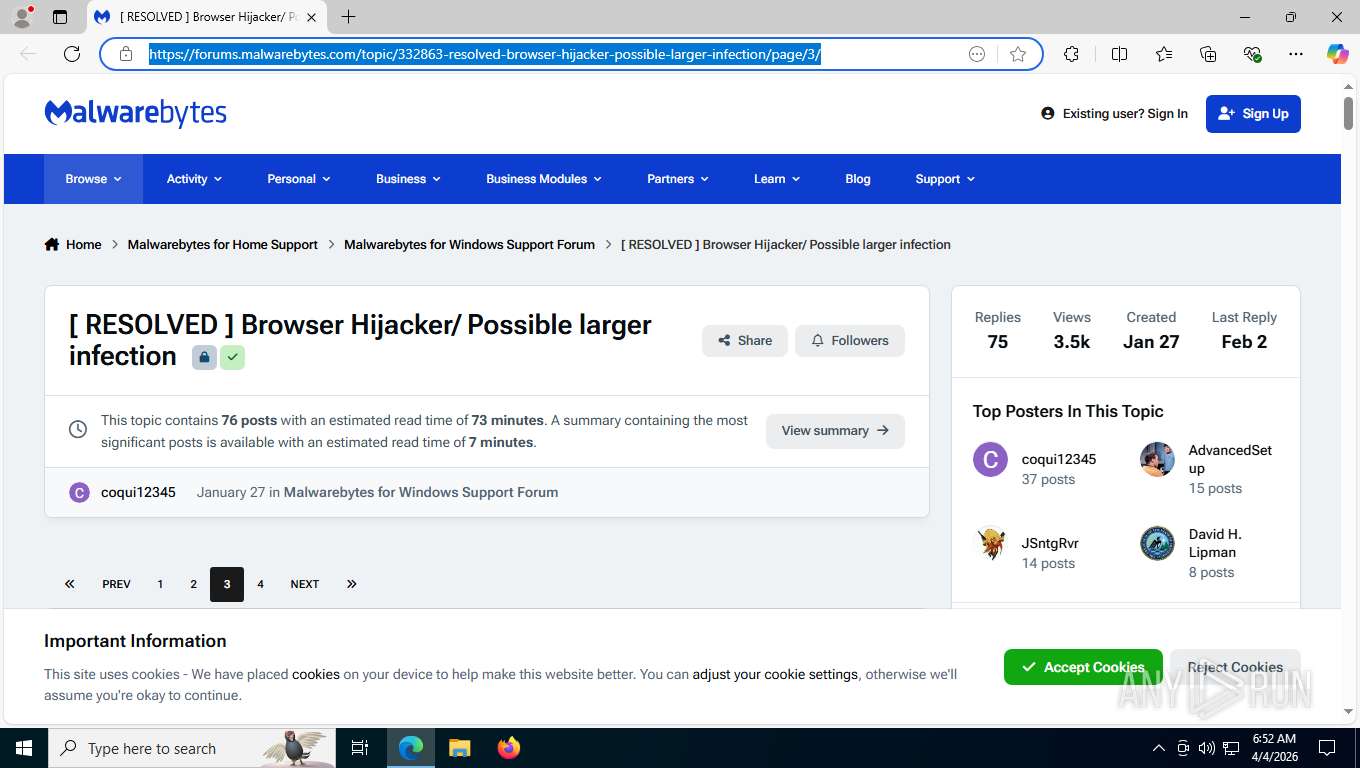Open the notification center icon
Screen dimensions: 1360x768
[x=1327, y=748]
